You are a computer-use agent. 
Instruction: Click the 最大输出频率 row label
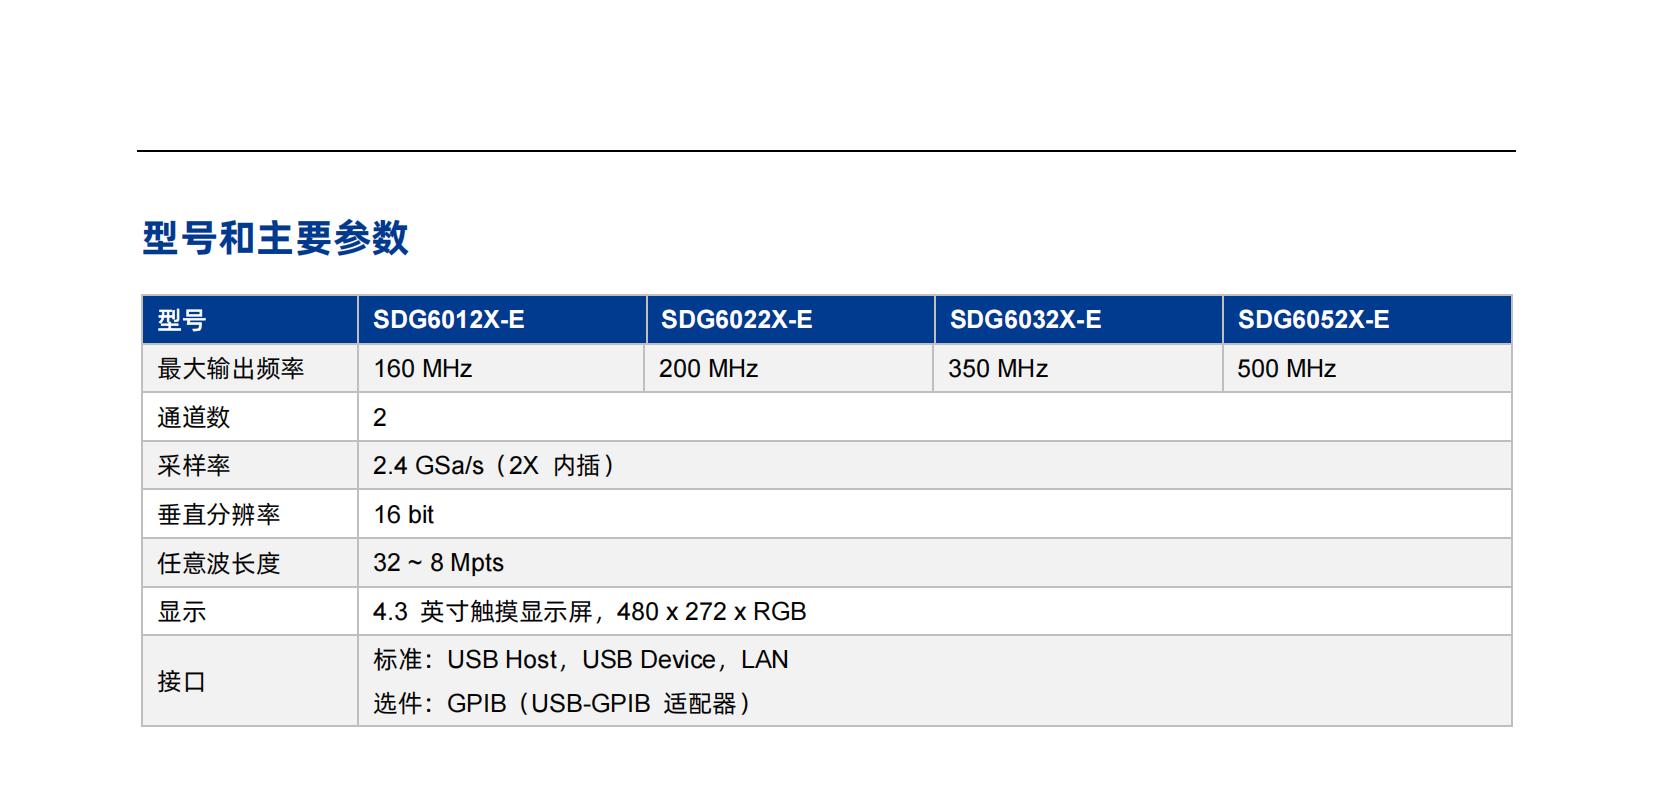[230, 369]
